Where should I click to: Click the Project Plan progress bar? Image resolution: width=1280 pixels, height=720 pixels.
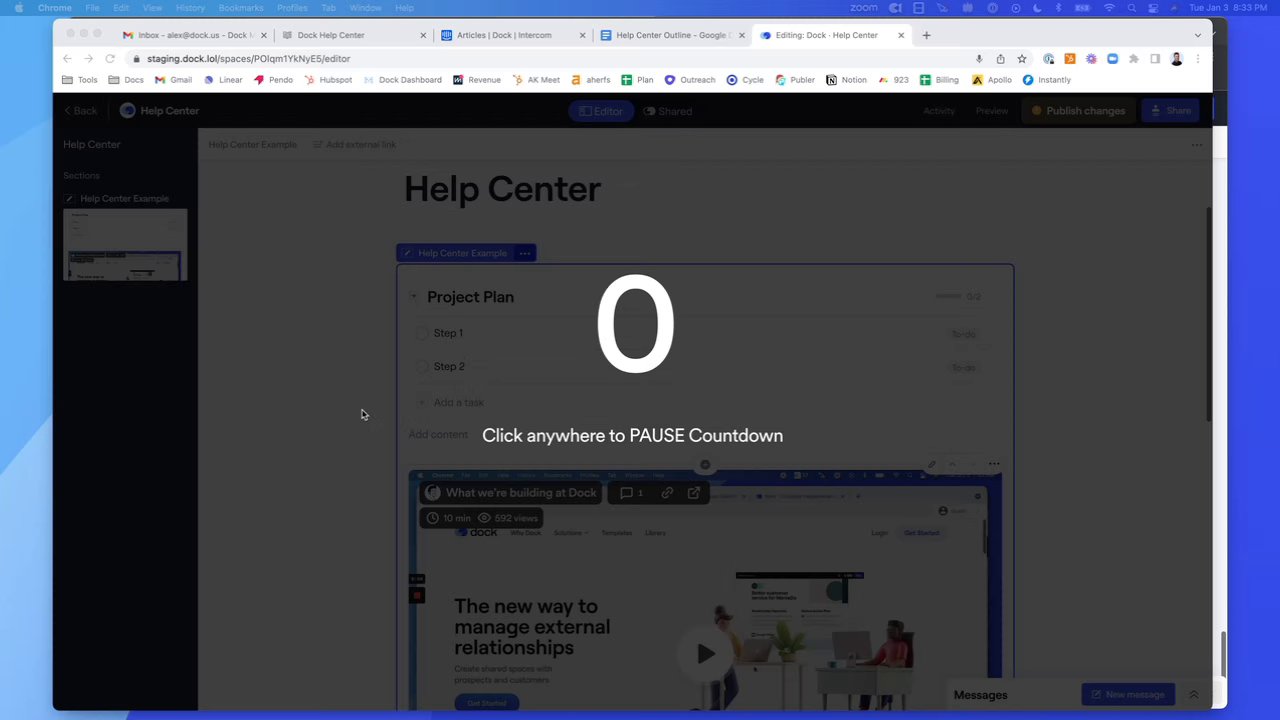point(948,297)
